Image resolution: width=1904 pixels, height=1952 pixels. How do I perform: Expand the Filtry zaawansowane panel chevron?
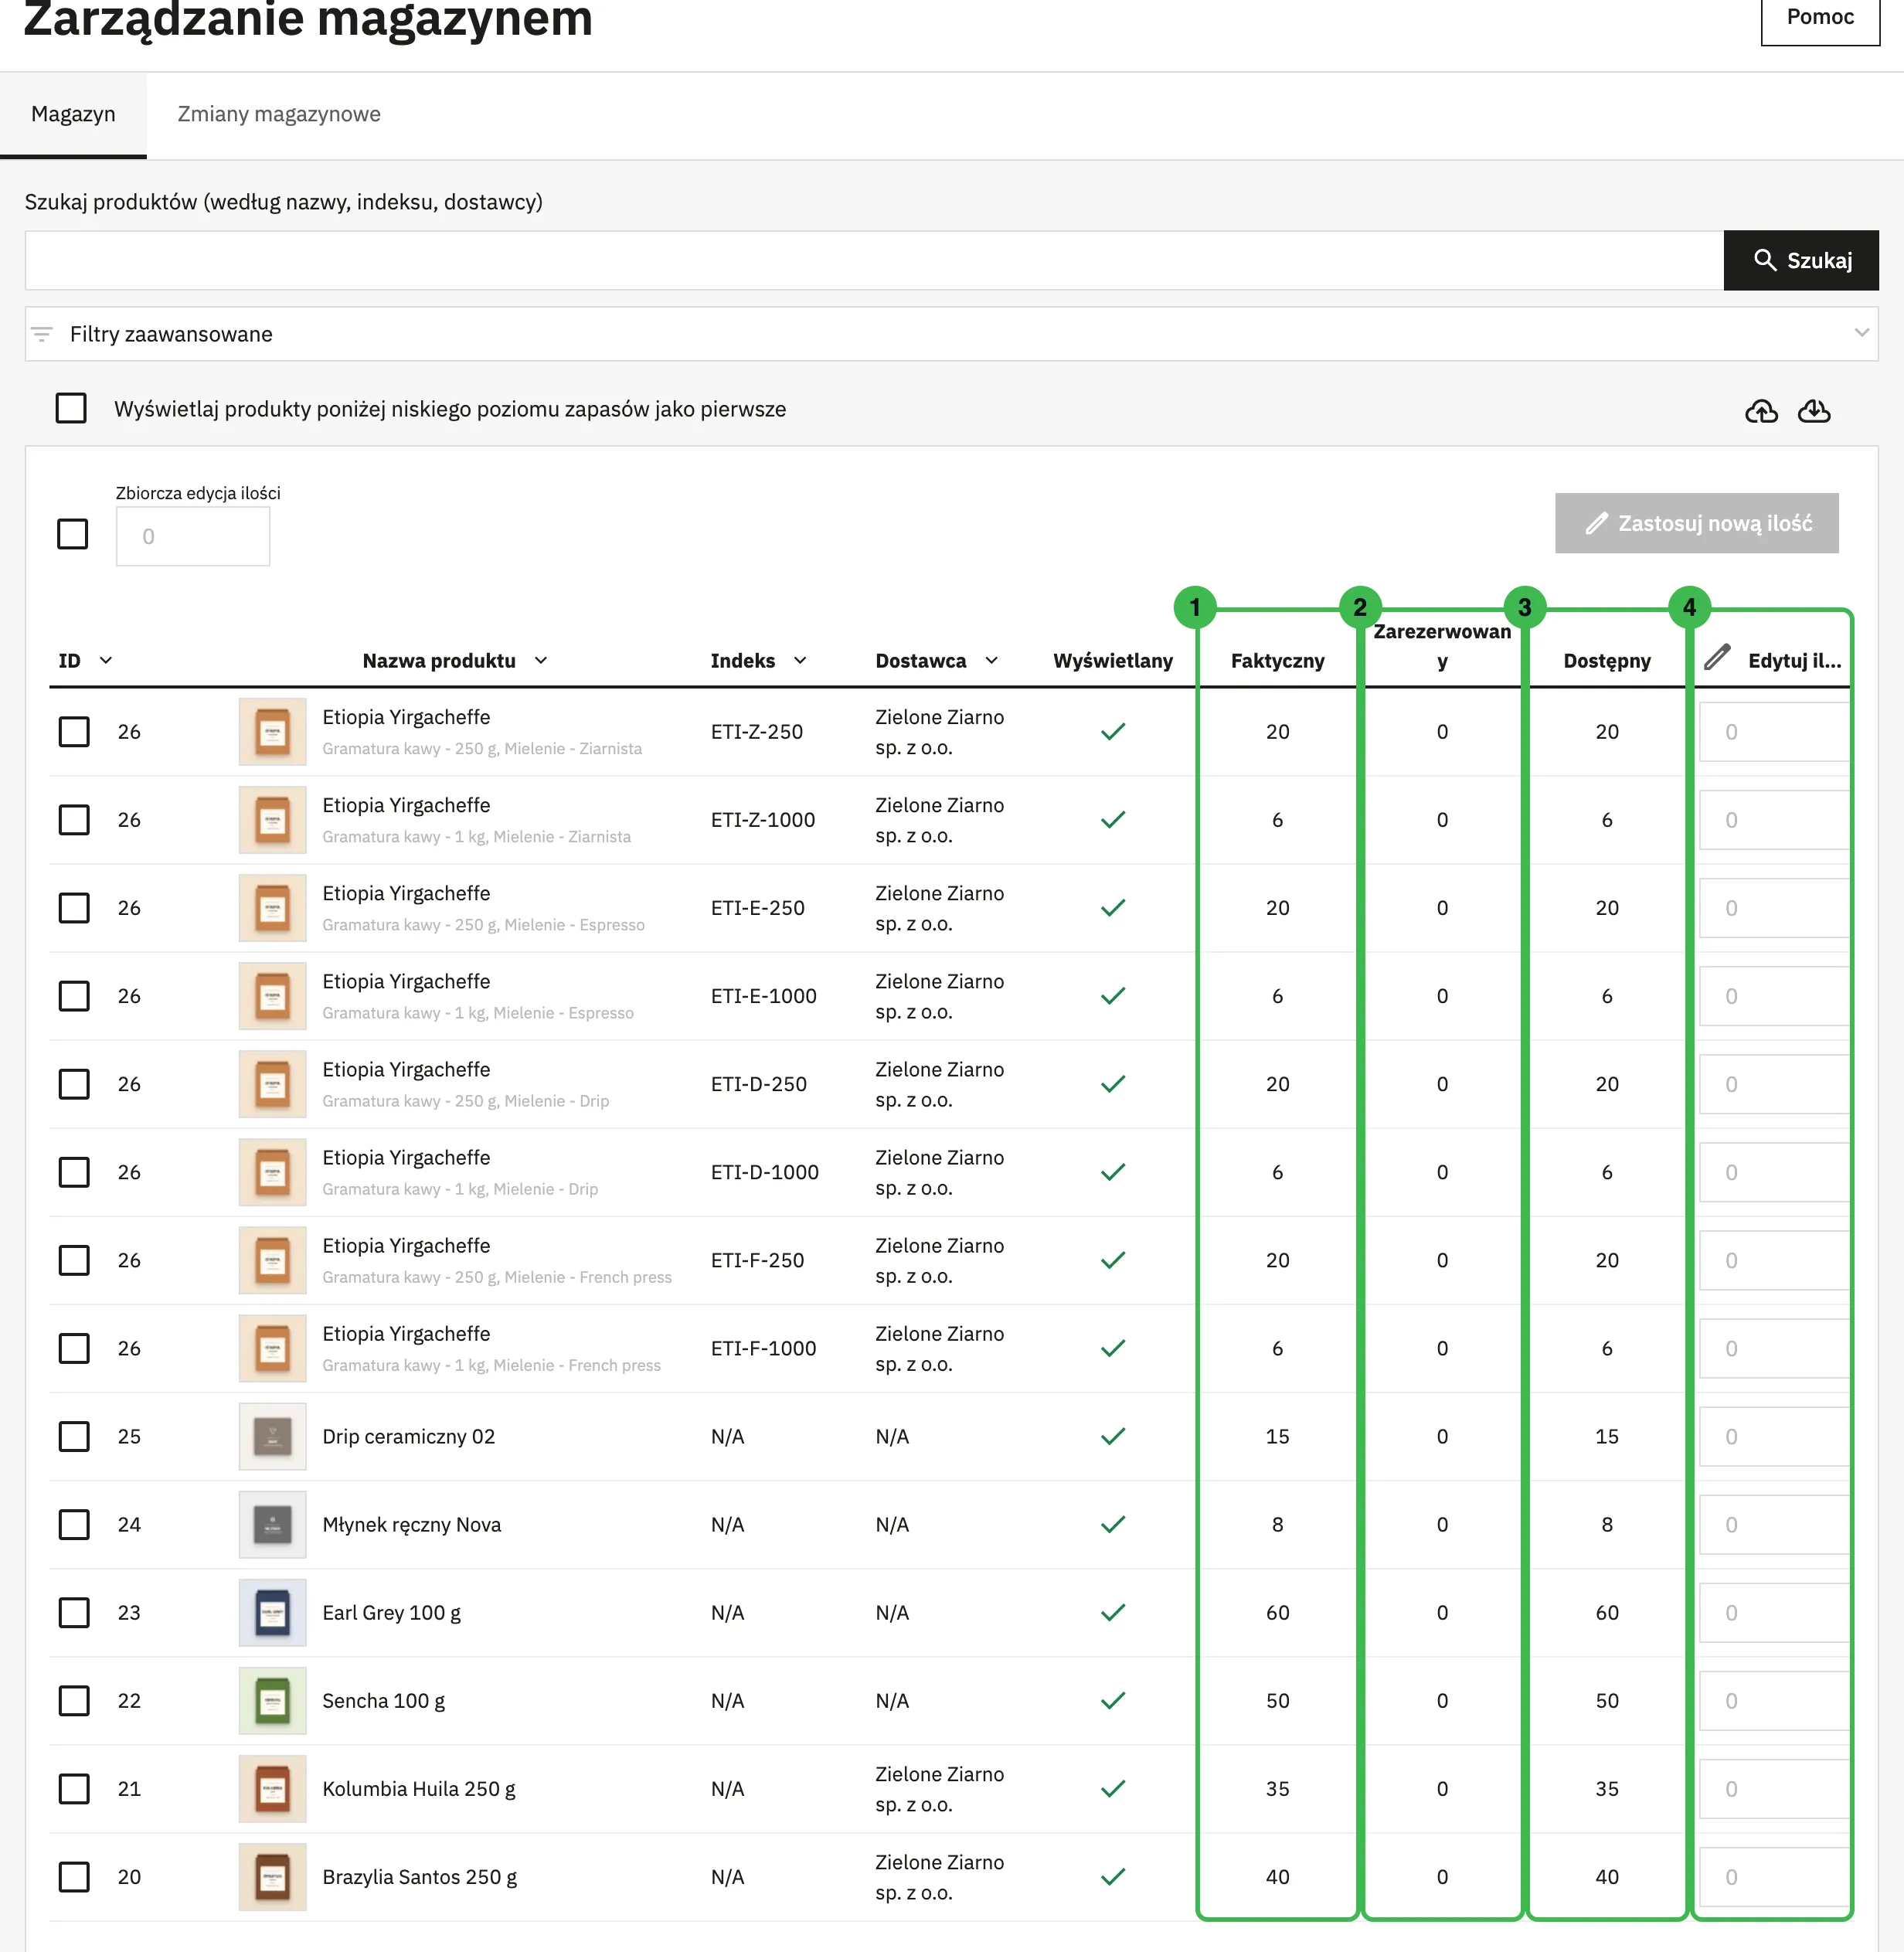point(1861,333)
